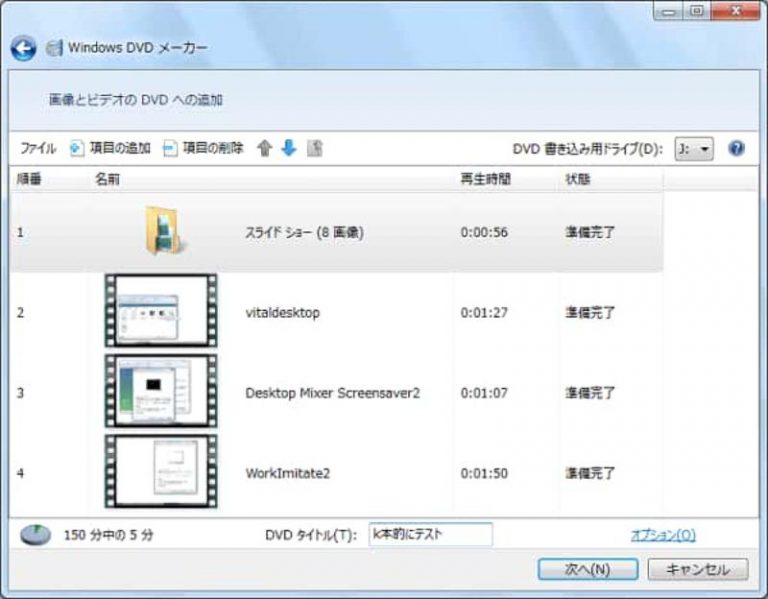Move item up with gray arrow

pos(265,148)
